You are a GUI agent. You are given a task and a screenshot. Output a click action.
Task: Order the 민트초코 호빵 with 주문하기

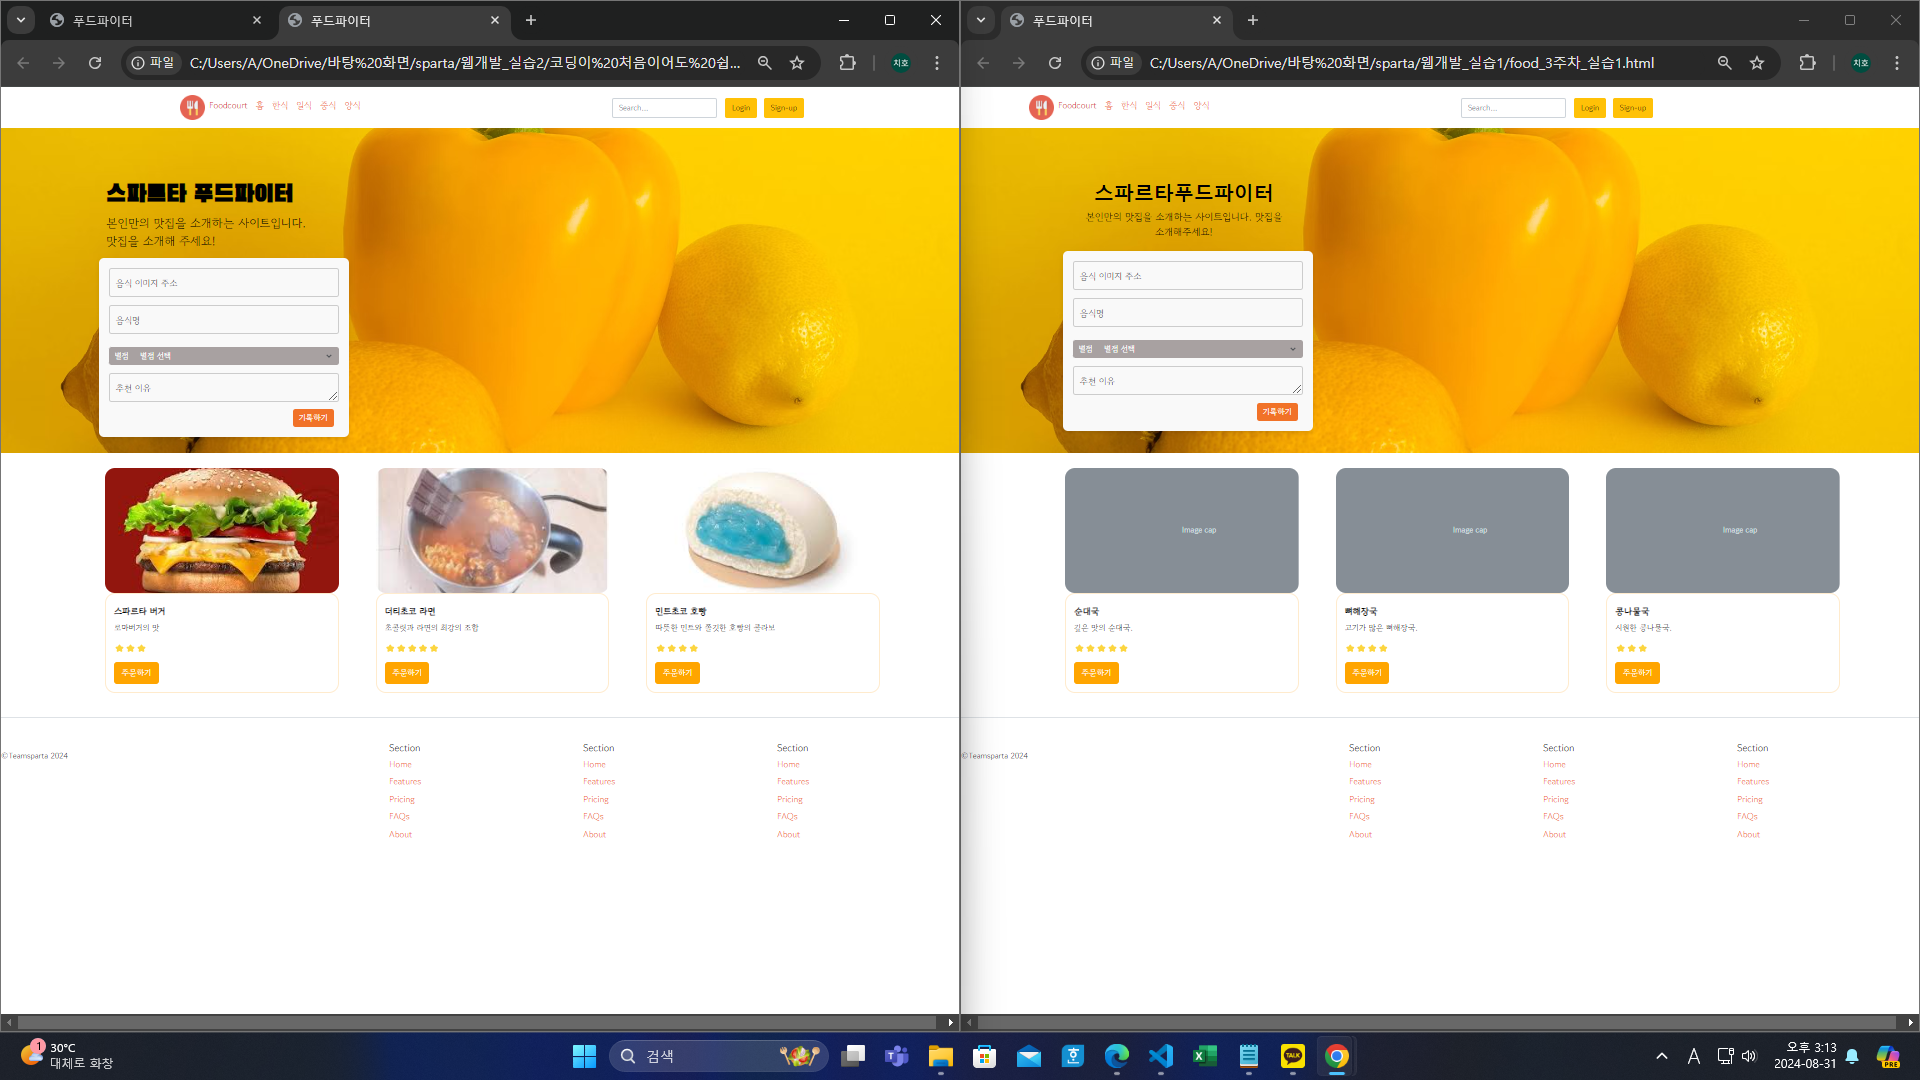pos(677,673)
